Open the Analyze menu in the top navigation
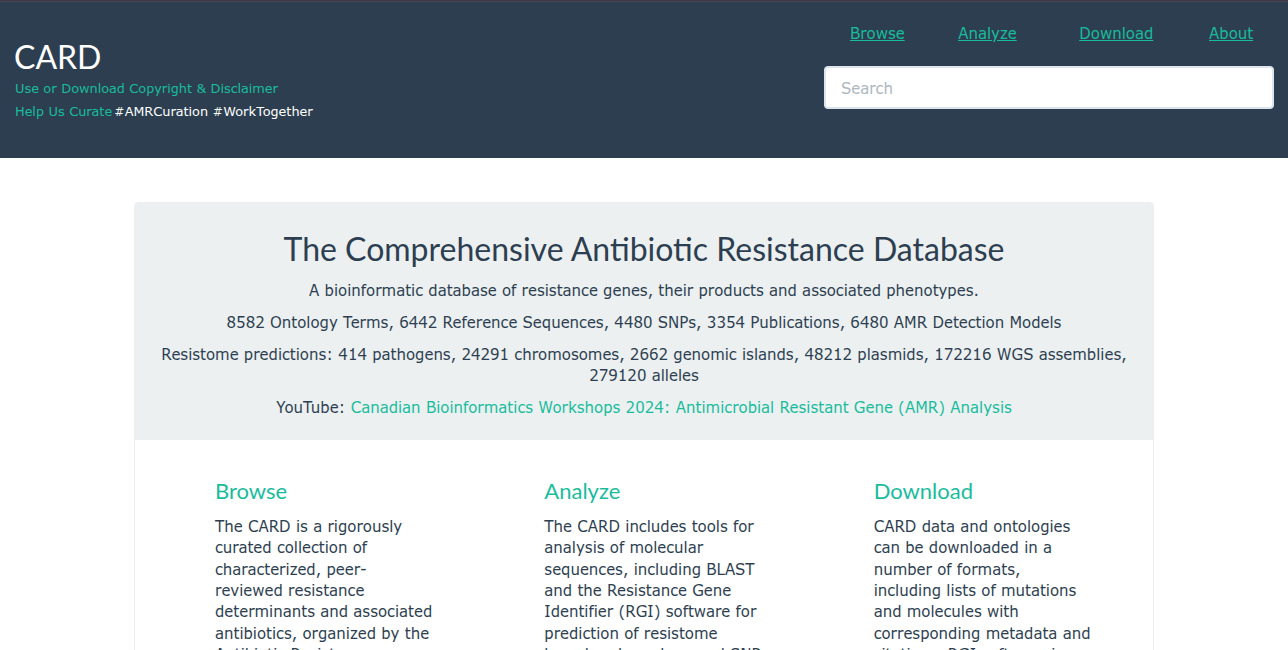The image size is (1288, 650). [987, 33]
